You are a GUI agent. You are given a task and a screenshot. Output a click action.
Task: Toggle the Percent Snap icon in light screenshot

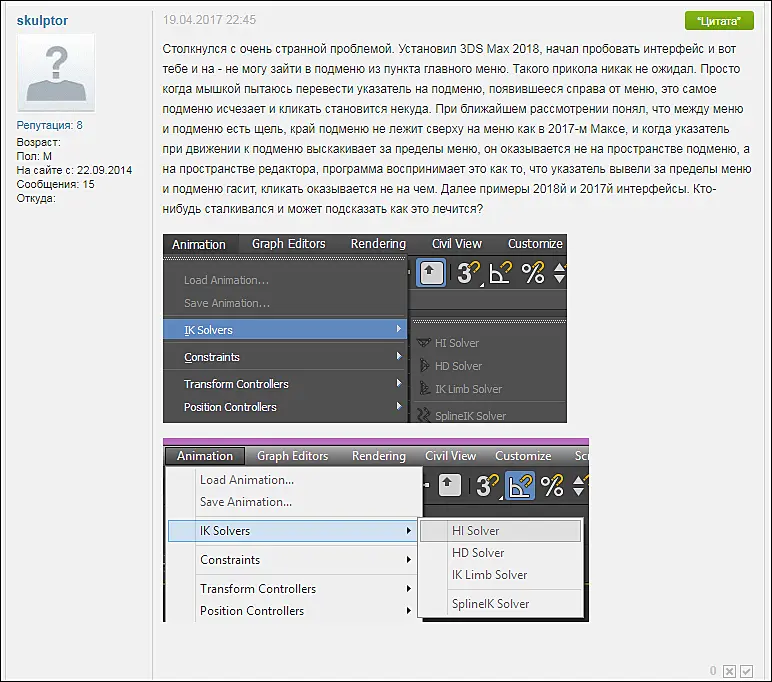coord(552,486)
